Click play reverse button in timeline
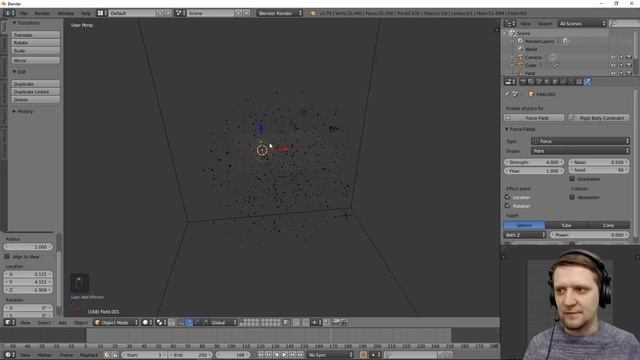This screenshot has width=640, height=360. tap(276, 355)
